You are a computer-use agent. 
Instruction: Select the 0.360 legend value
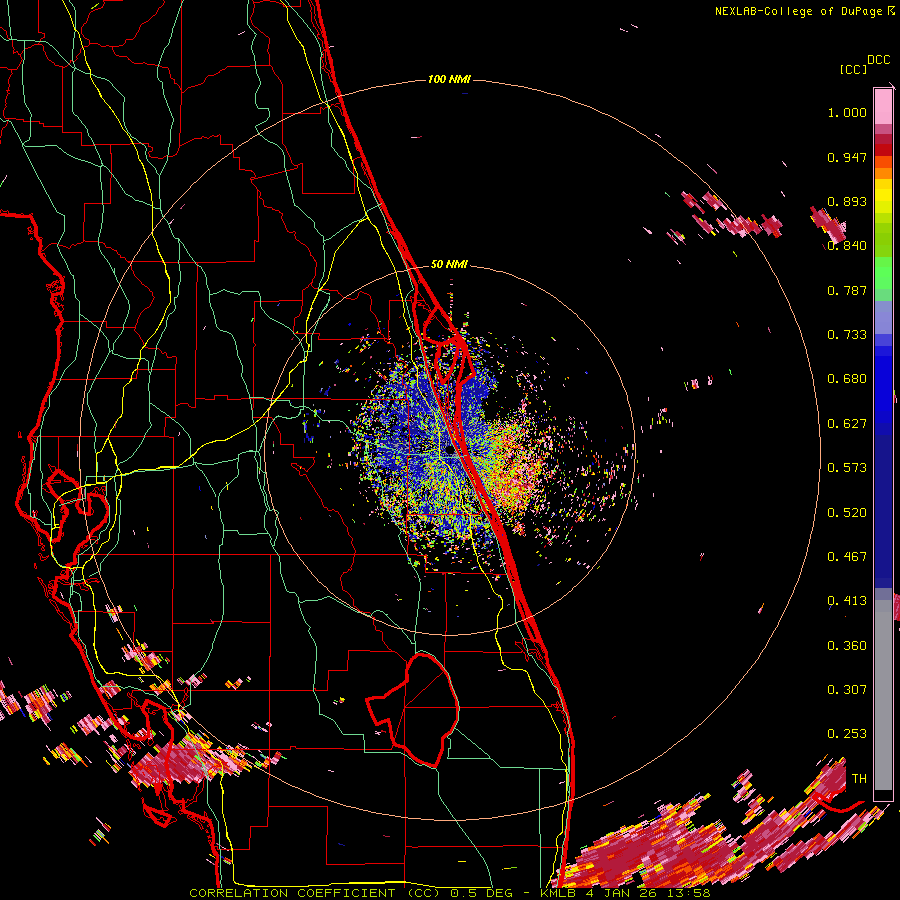coord(847,646)
